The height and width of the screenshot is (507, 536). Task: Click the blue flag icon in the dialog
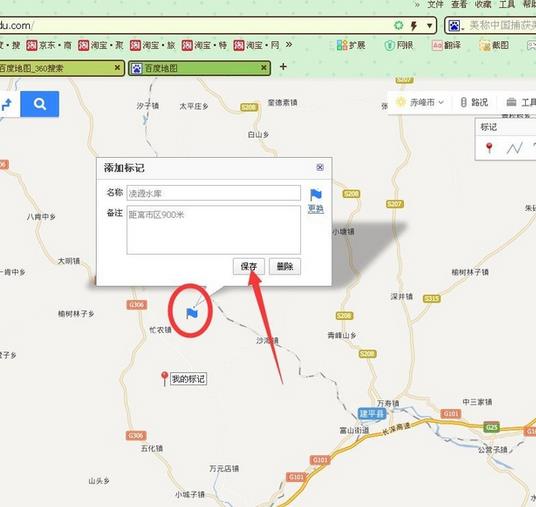click(316, 195)
